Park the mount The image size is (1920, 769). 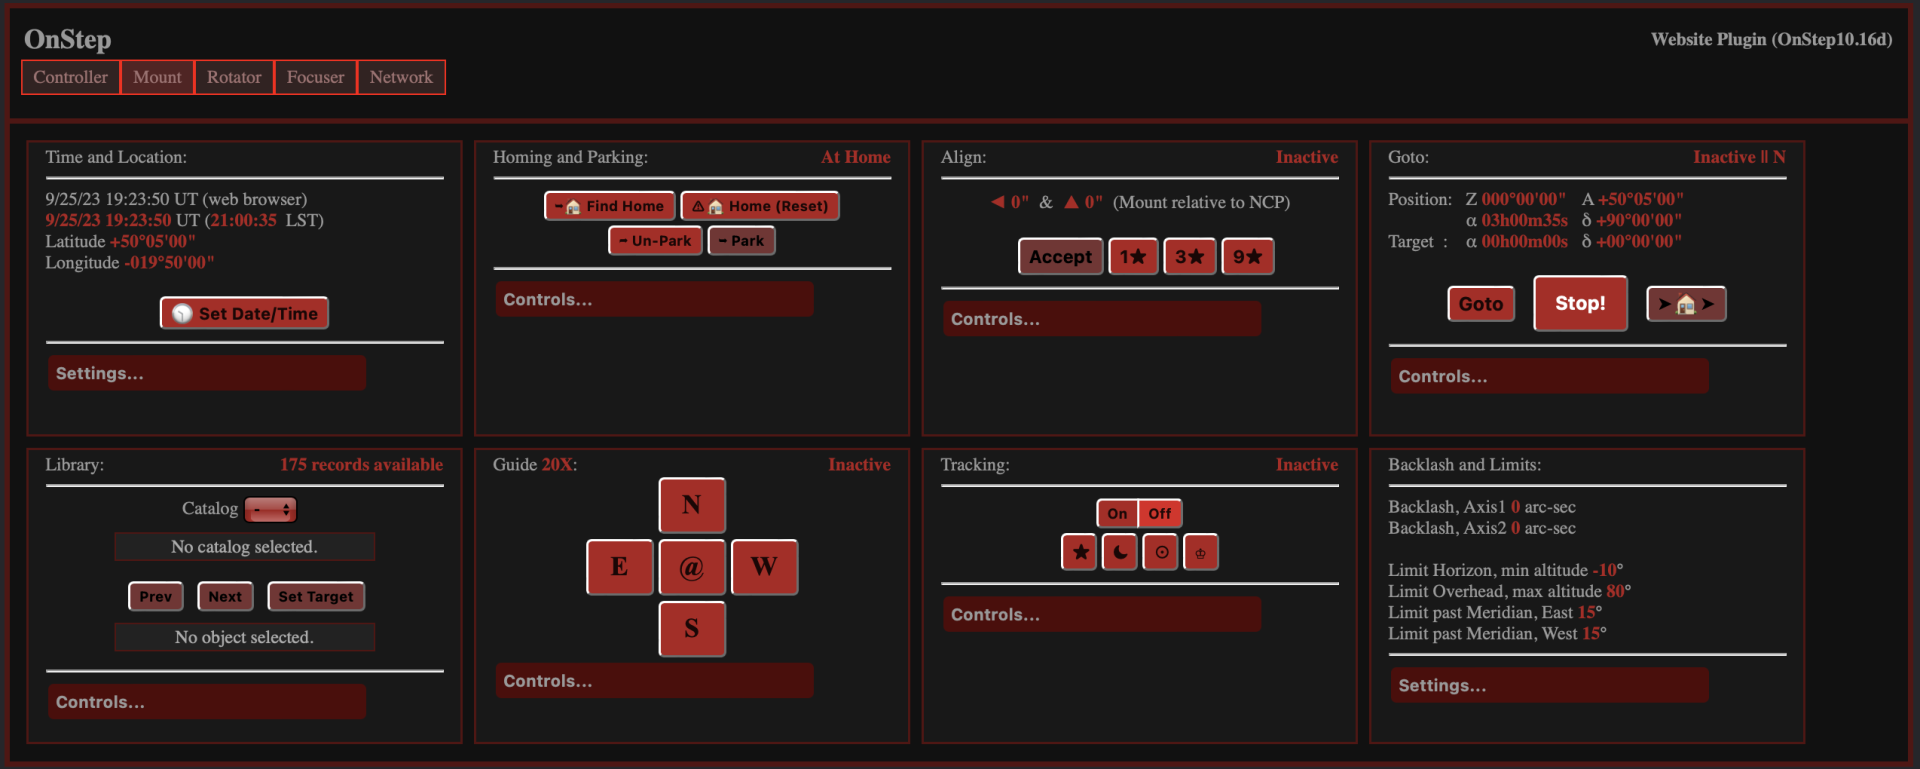[x=742, y=241]
